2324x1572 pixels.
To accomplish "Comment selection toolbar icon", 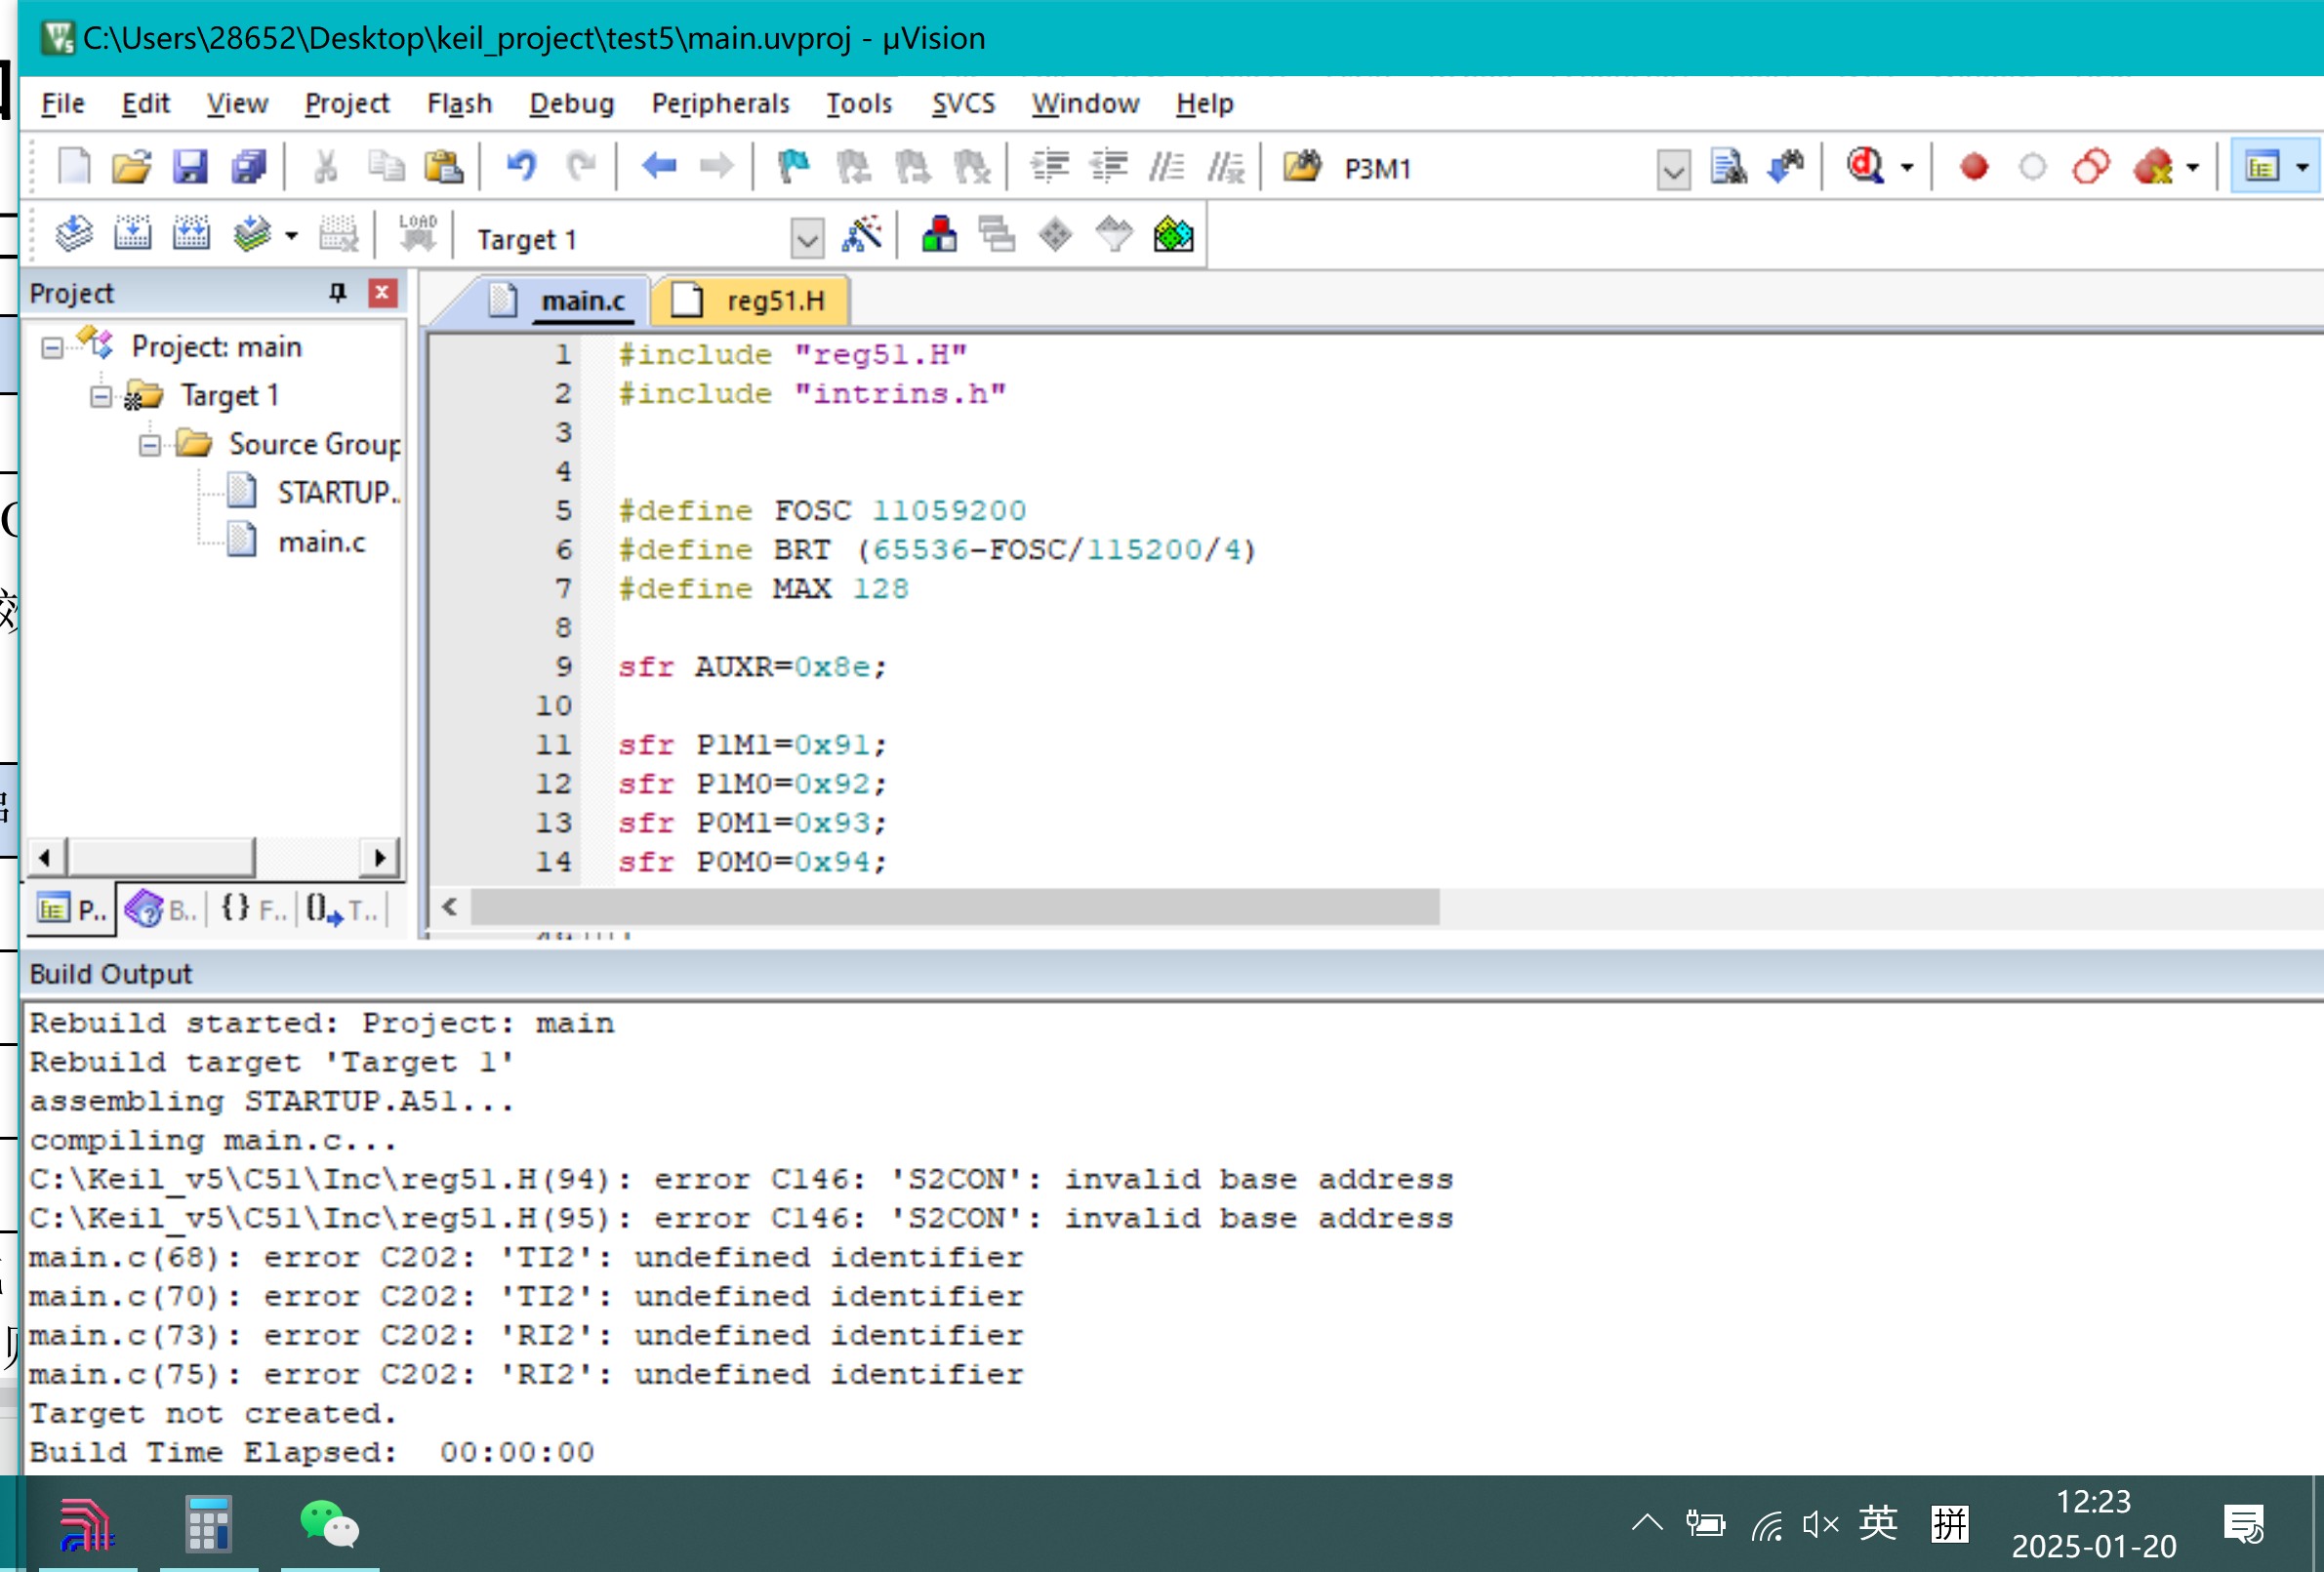I will pos(1167,166).
